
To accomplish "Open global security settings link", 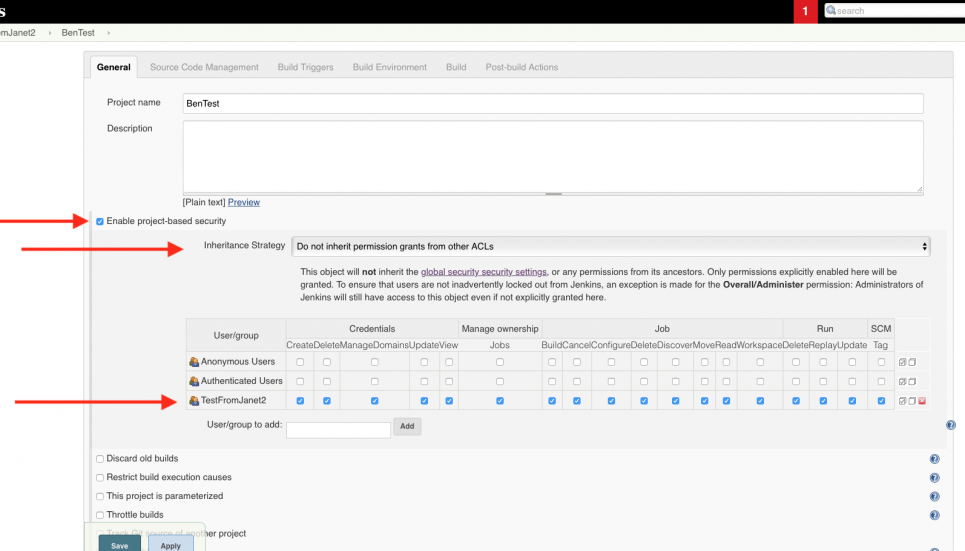I will 483,272.
